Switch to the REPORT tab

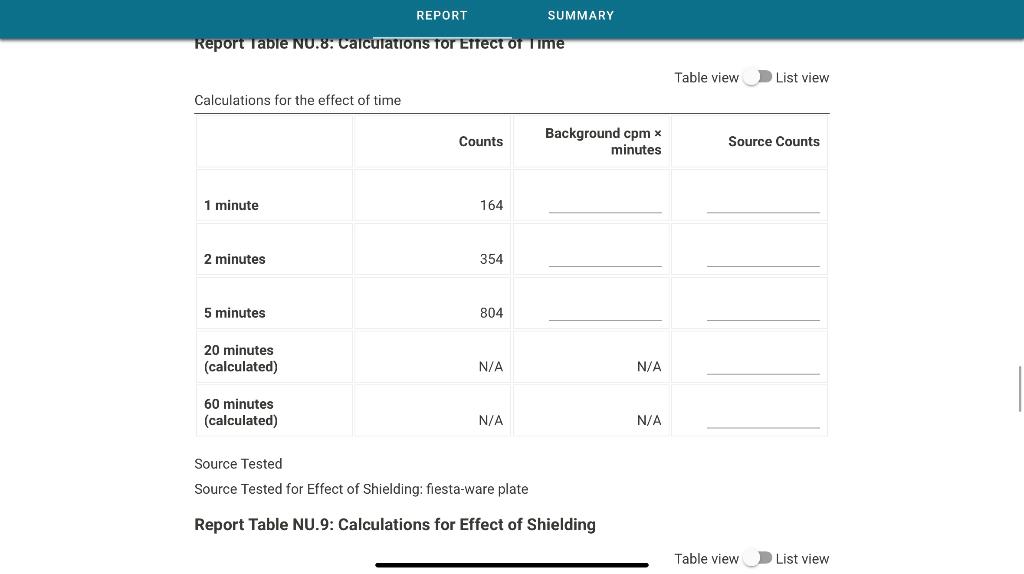click(x=441, y=16)
